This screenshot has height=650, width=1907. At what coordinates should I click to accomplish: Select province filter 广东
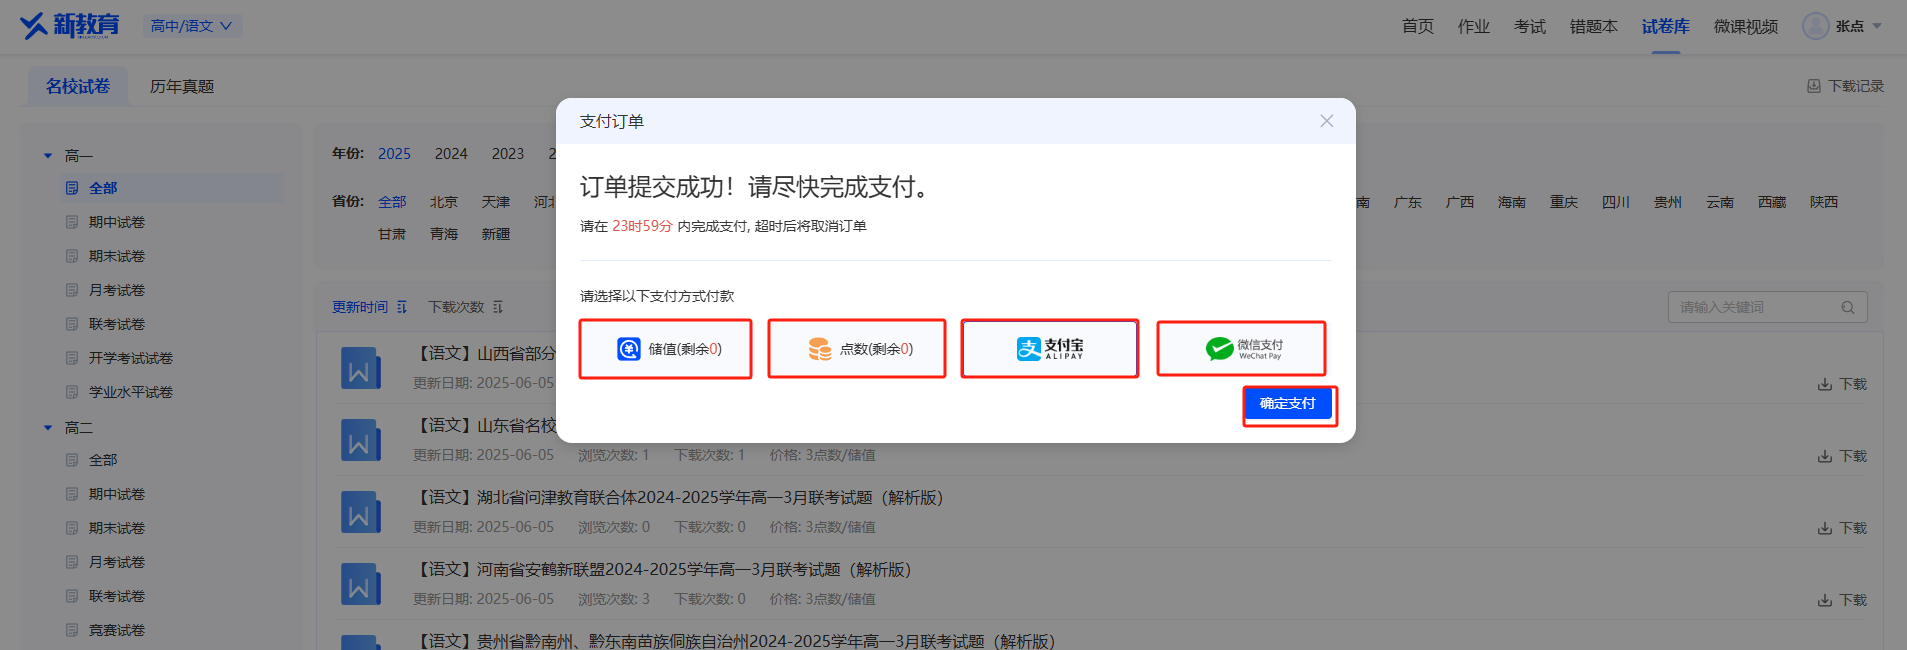pyautogui.click(x=1408, y=202)
